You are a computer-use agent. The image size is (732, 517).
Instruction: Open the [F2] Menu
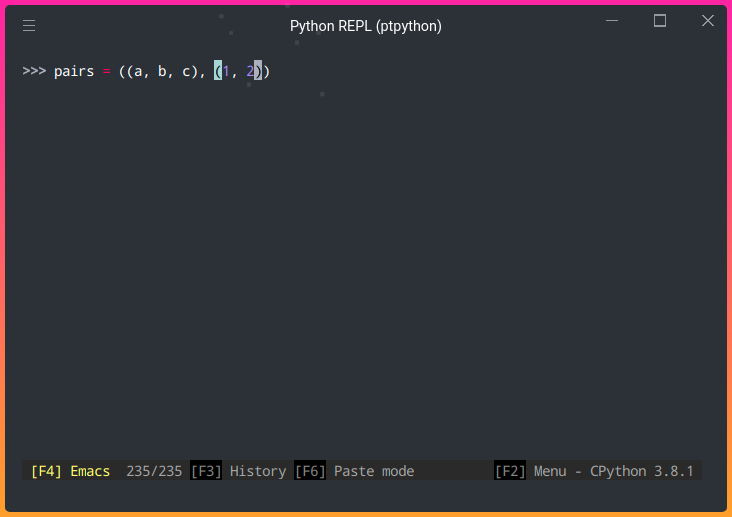[510, 471]
